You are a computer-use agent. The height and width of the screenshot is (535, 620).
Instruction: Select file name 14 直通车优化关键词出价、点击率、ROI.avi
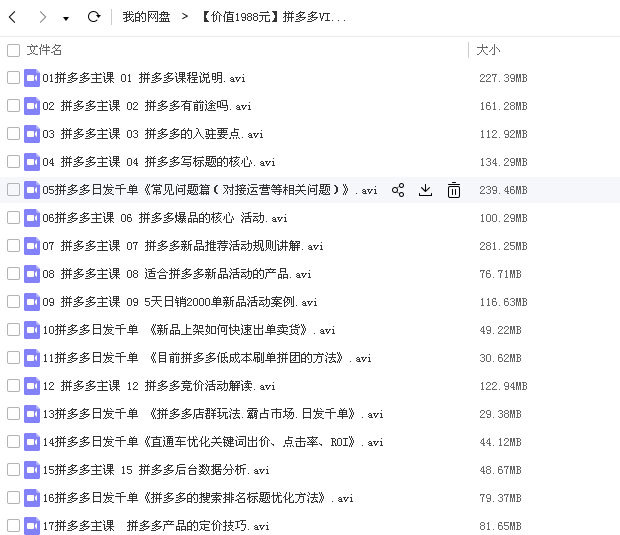tap(213, 442)
